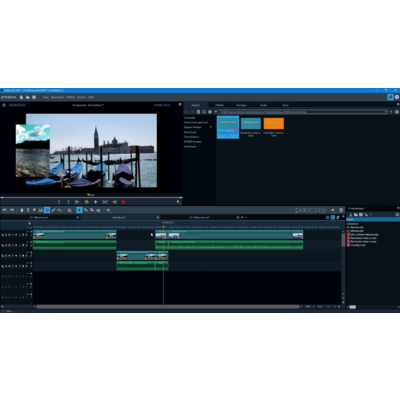Screen dimensions: 400x400
Task: Select the Title (T) tool icon
Action: click(28, 210)
